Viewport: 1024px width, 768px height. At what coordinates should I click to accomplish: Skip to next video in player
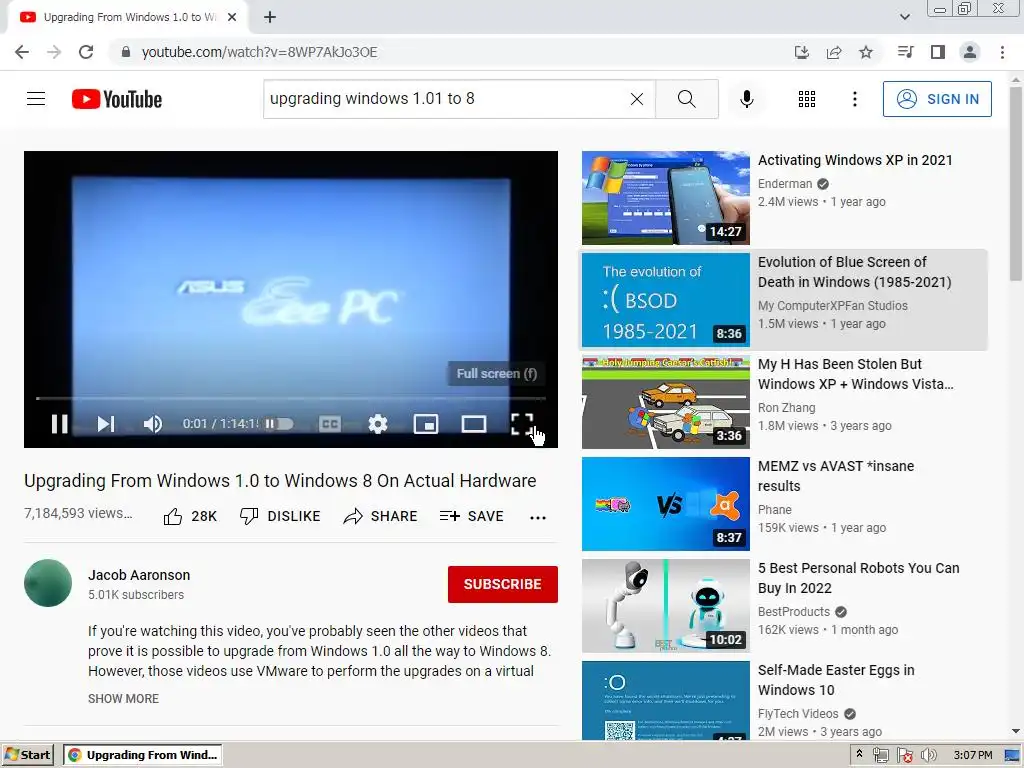point(106,424)
